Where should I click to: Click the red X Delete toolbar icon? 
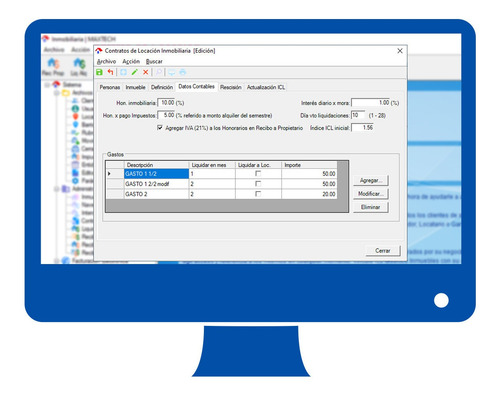click(145, 72)
